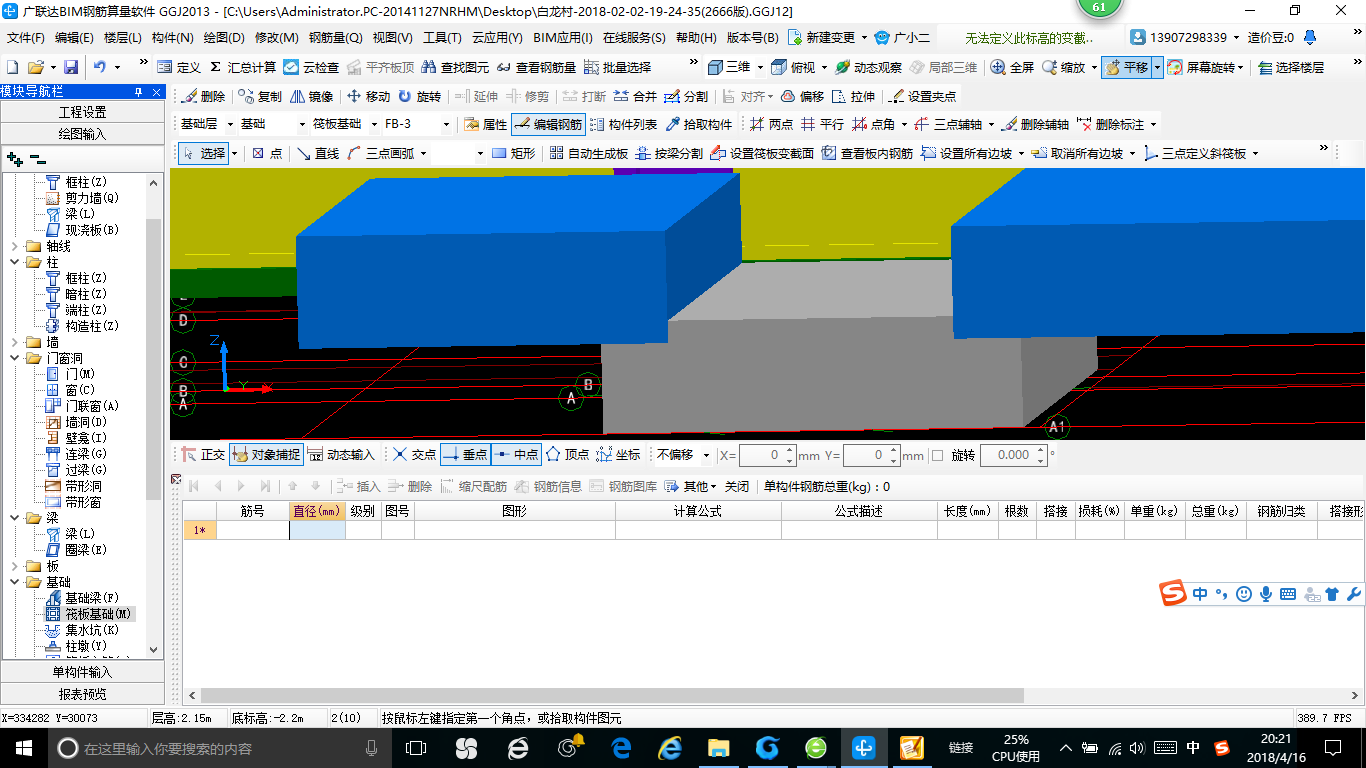This screenshot has width=1366, height=768.
Task: Toggle 动态输入 dynamic input
Action: click(x=340, y=454)
